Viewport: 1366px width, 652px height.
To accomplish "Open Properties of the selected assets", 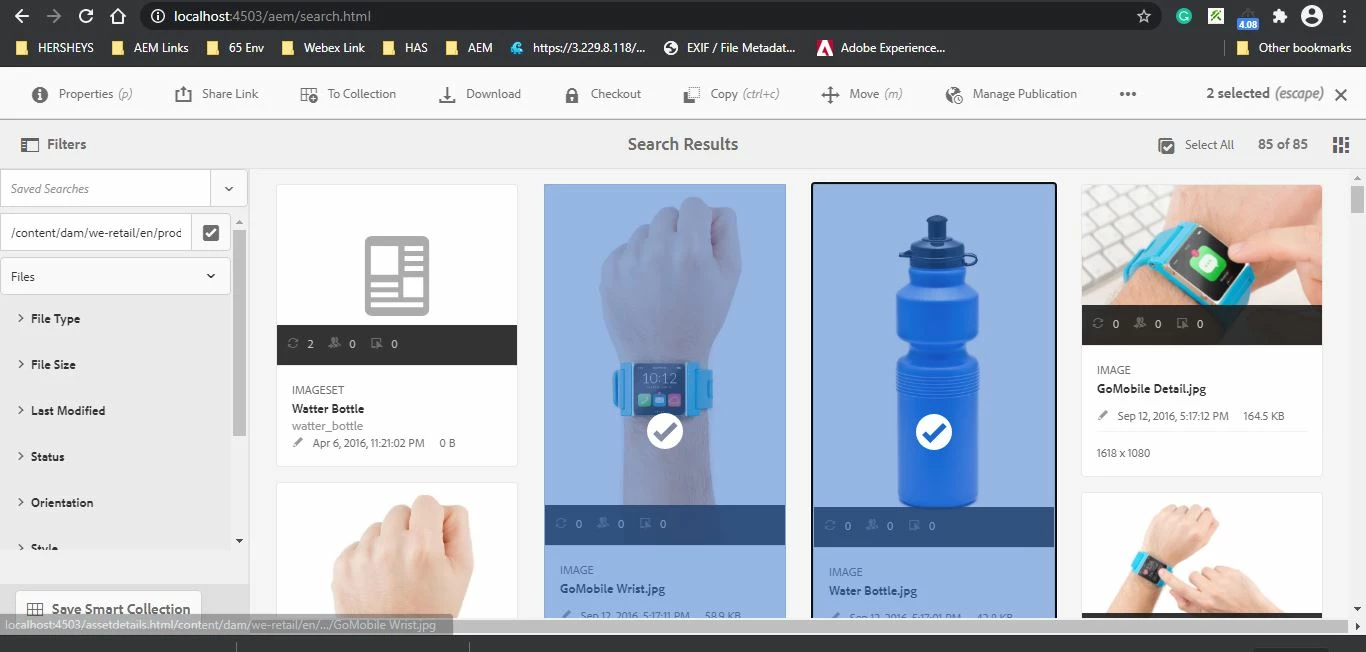I will pos(82,94).
